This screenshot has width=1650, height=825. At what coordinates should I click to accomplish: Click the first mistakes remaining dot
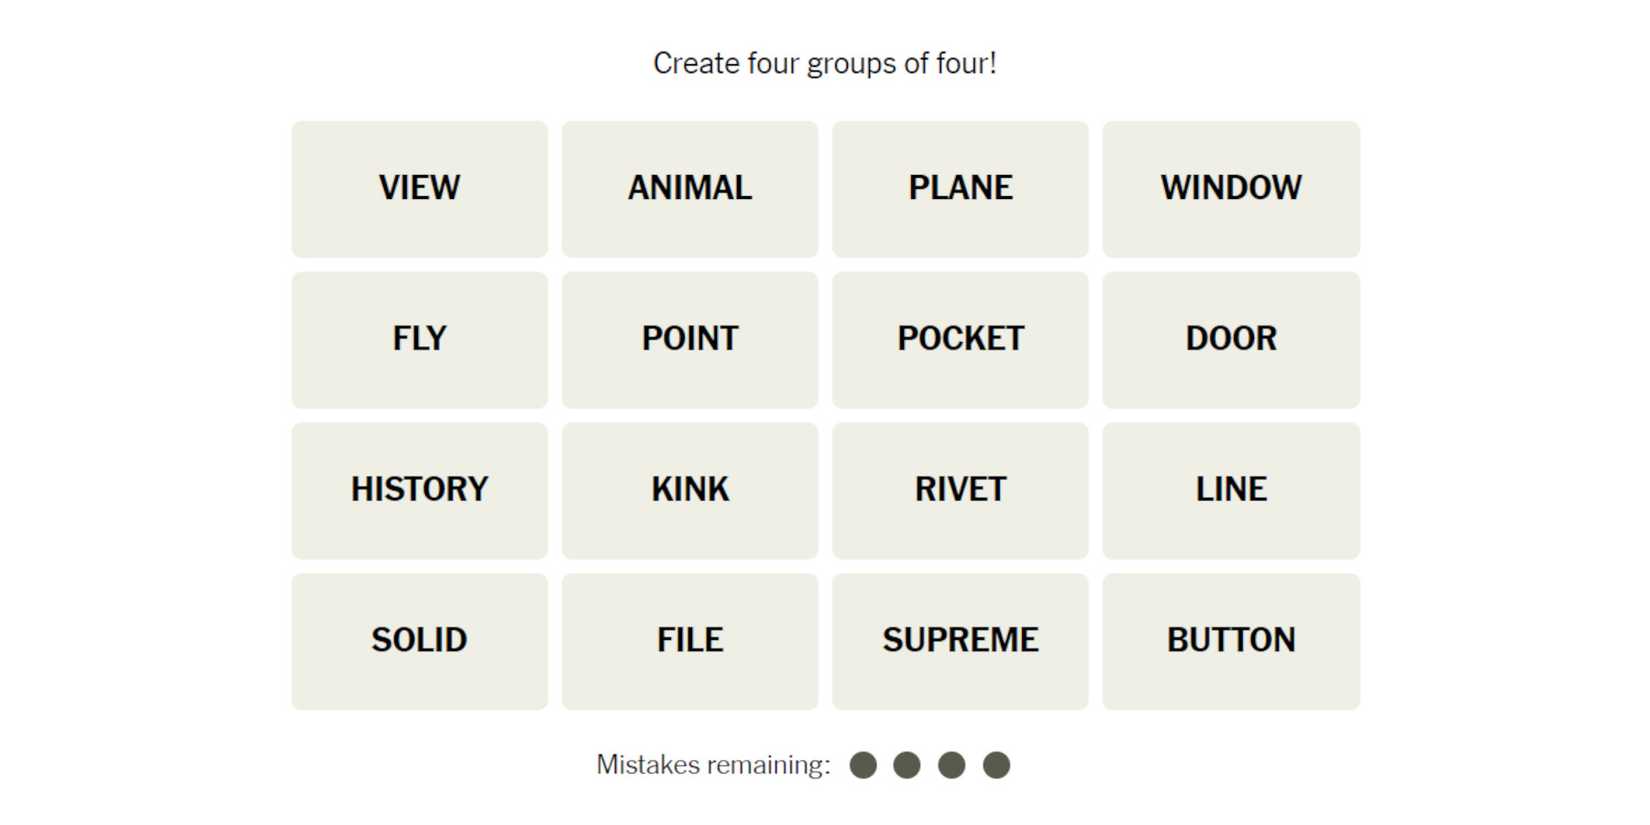point(863,765)
